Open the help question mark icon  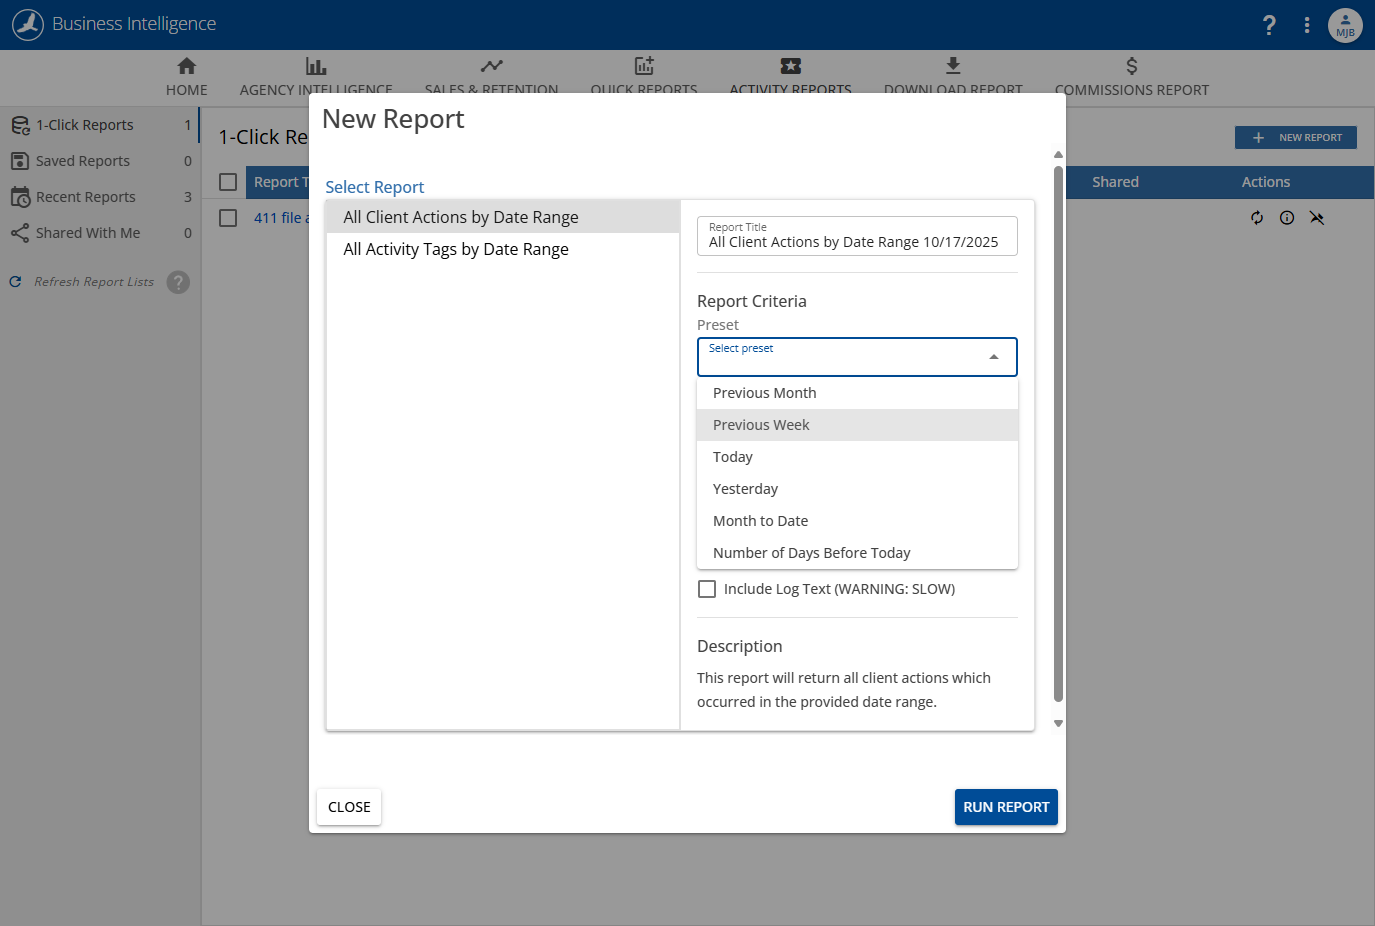click(x=1269, y=25)
